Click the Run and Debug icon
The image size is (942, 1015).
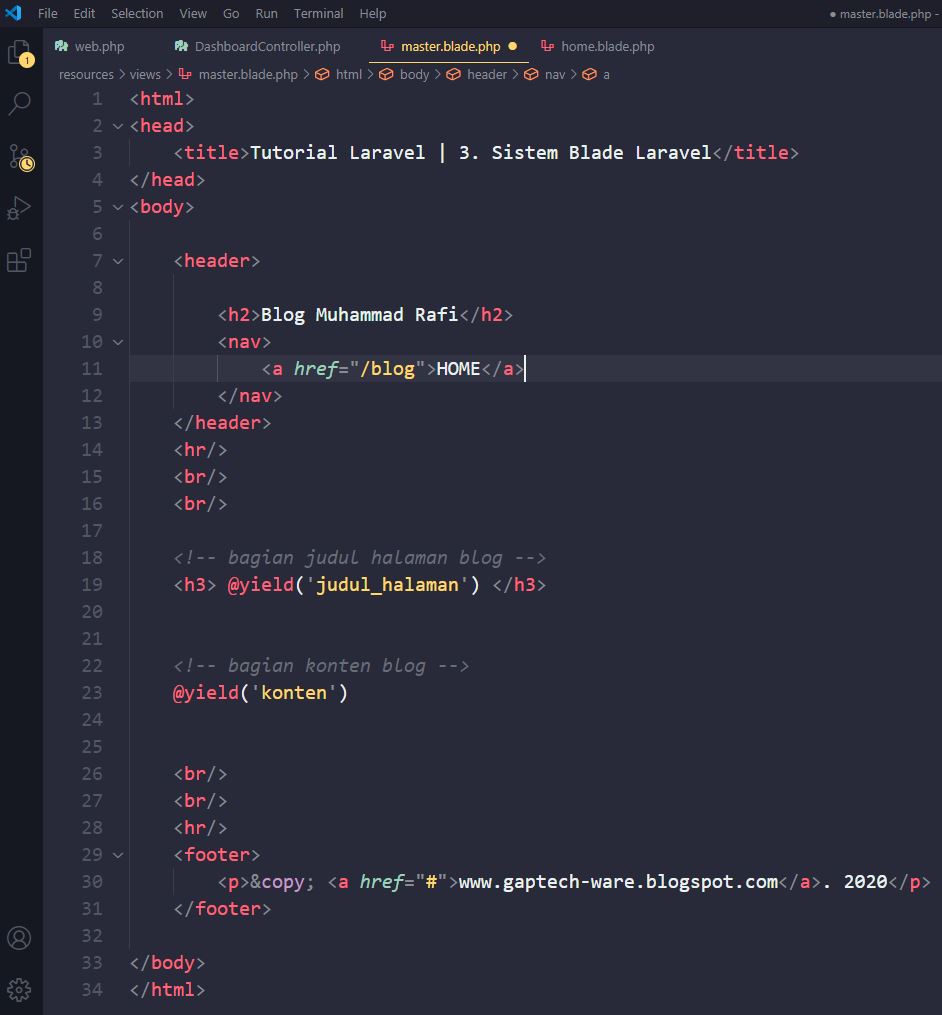point(20,208)
